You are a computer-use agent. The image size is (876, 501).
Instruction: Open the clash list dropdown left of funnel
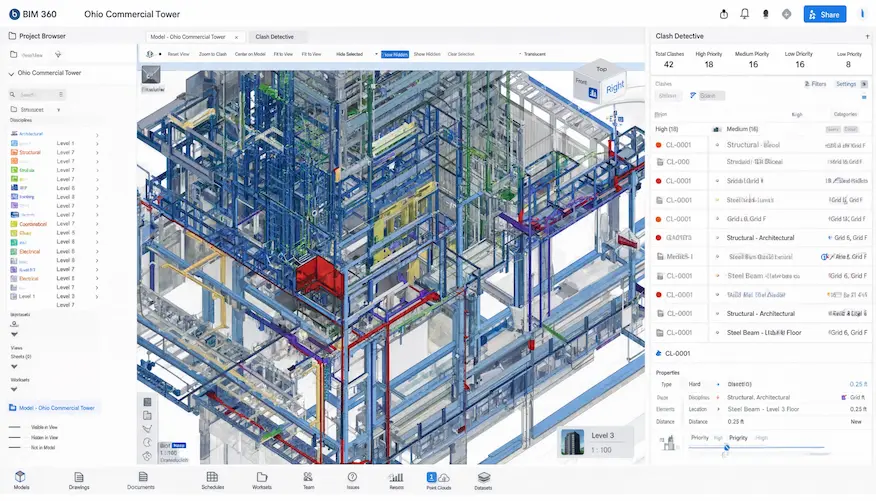coord(668,96)
